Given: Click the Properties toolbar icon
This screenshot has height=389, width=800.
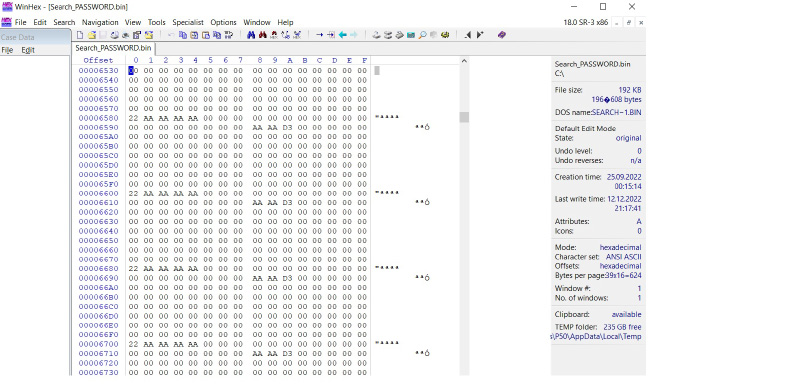Looking at the screenshot, I should pos(137,35).
